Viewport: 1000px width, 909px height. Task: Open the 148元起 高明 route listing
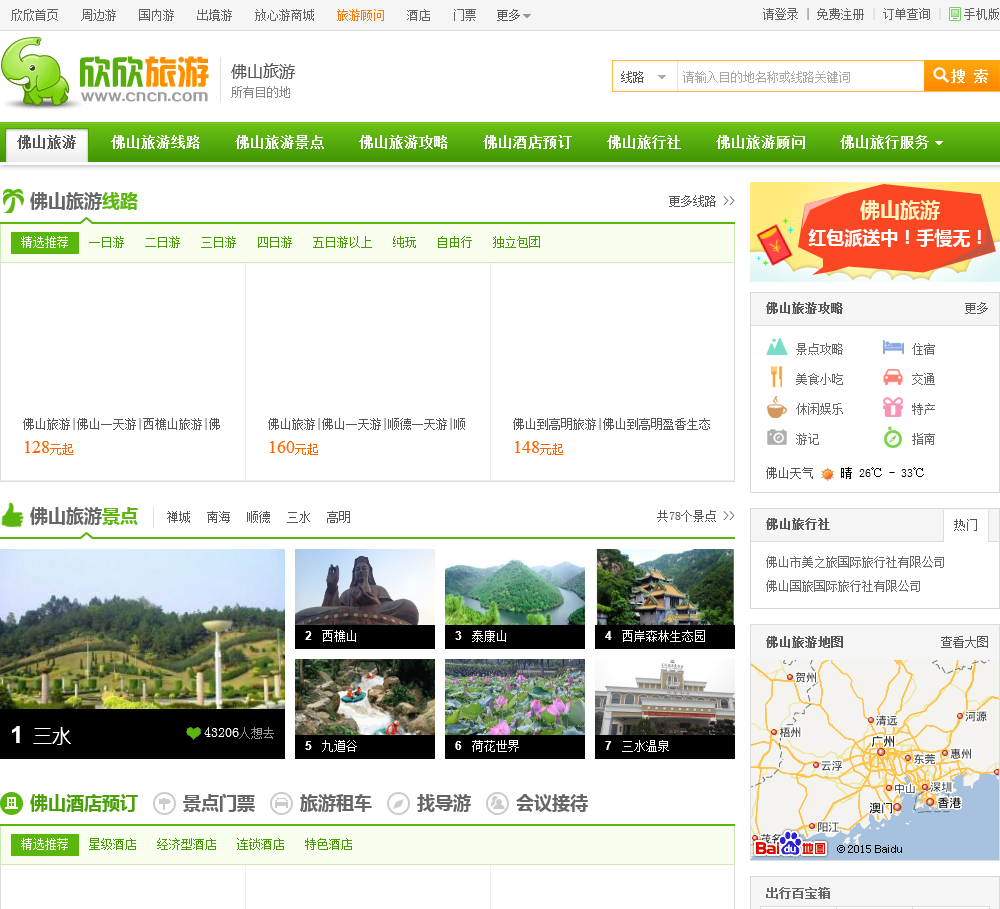(612, 372)
